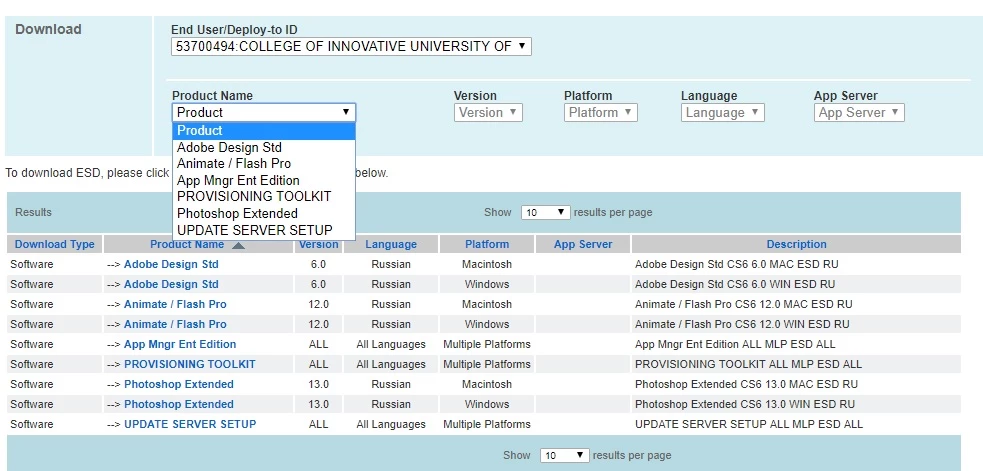Click description 'Animate / Flash Pro CS6 12.0 WIN ESD RU'
The height and width of the screenshot is (471, 983).
click(742, 324)
